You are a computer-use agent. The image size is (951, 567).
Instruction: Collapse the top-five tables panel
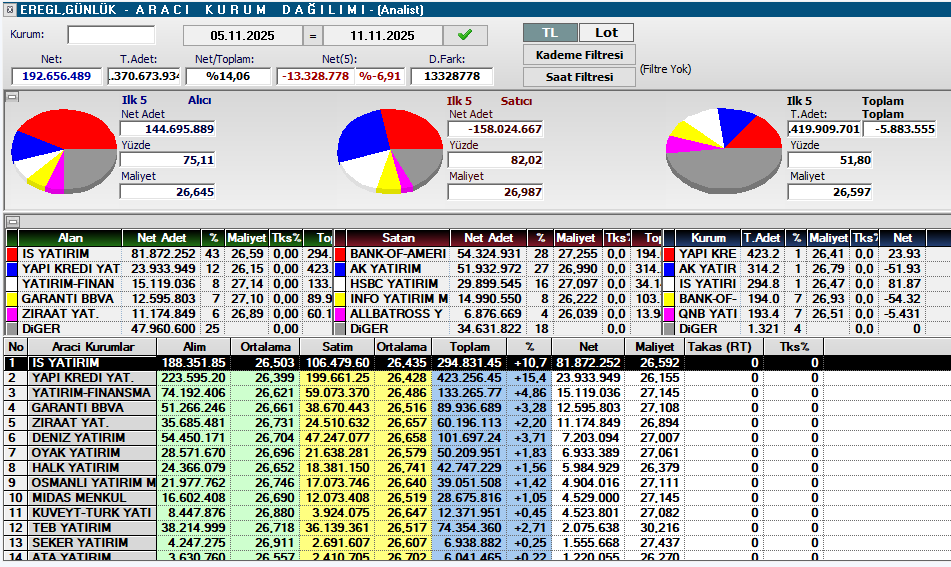pyautogui.click(x=11, y=221)
